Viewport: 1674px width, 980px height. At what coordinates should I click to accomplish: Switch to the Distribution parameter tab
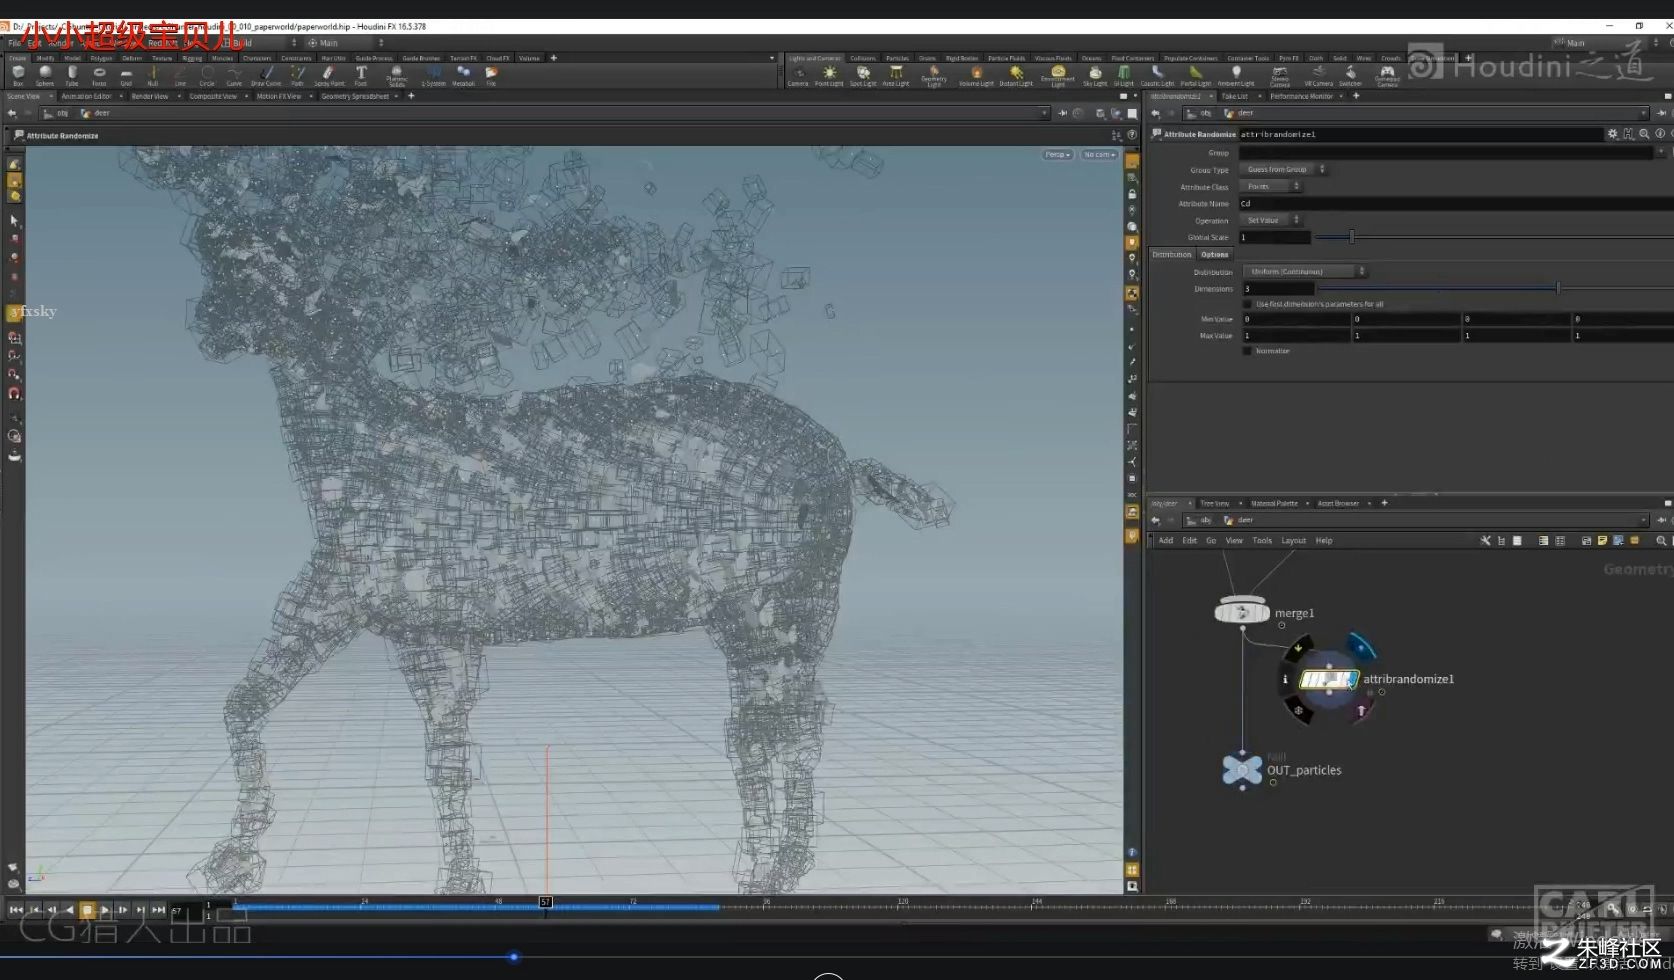(x=1171, y=255)
